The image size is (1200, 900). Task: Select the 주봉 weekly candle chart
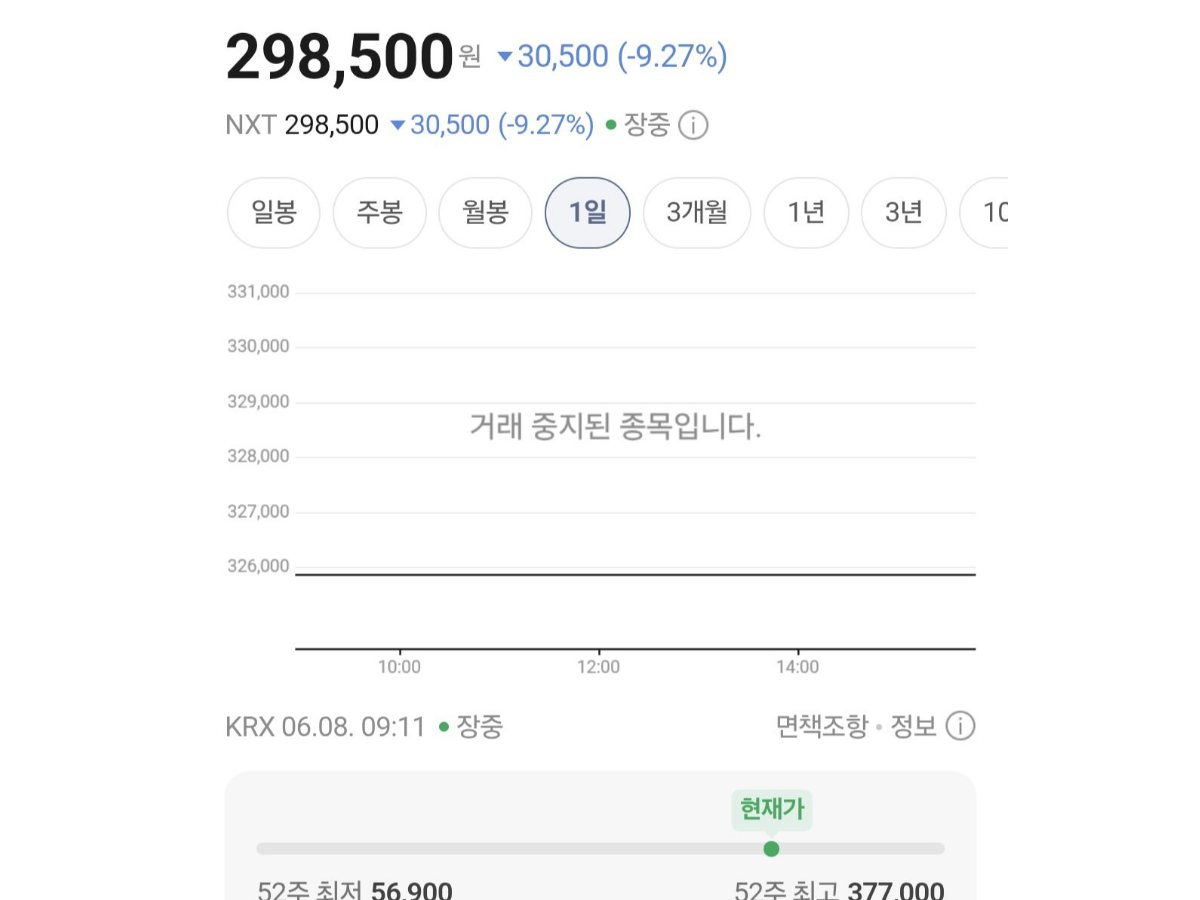click(380, 213)
